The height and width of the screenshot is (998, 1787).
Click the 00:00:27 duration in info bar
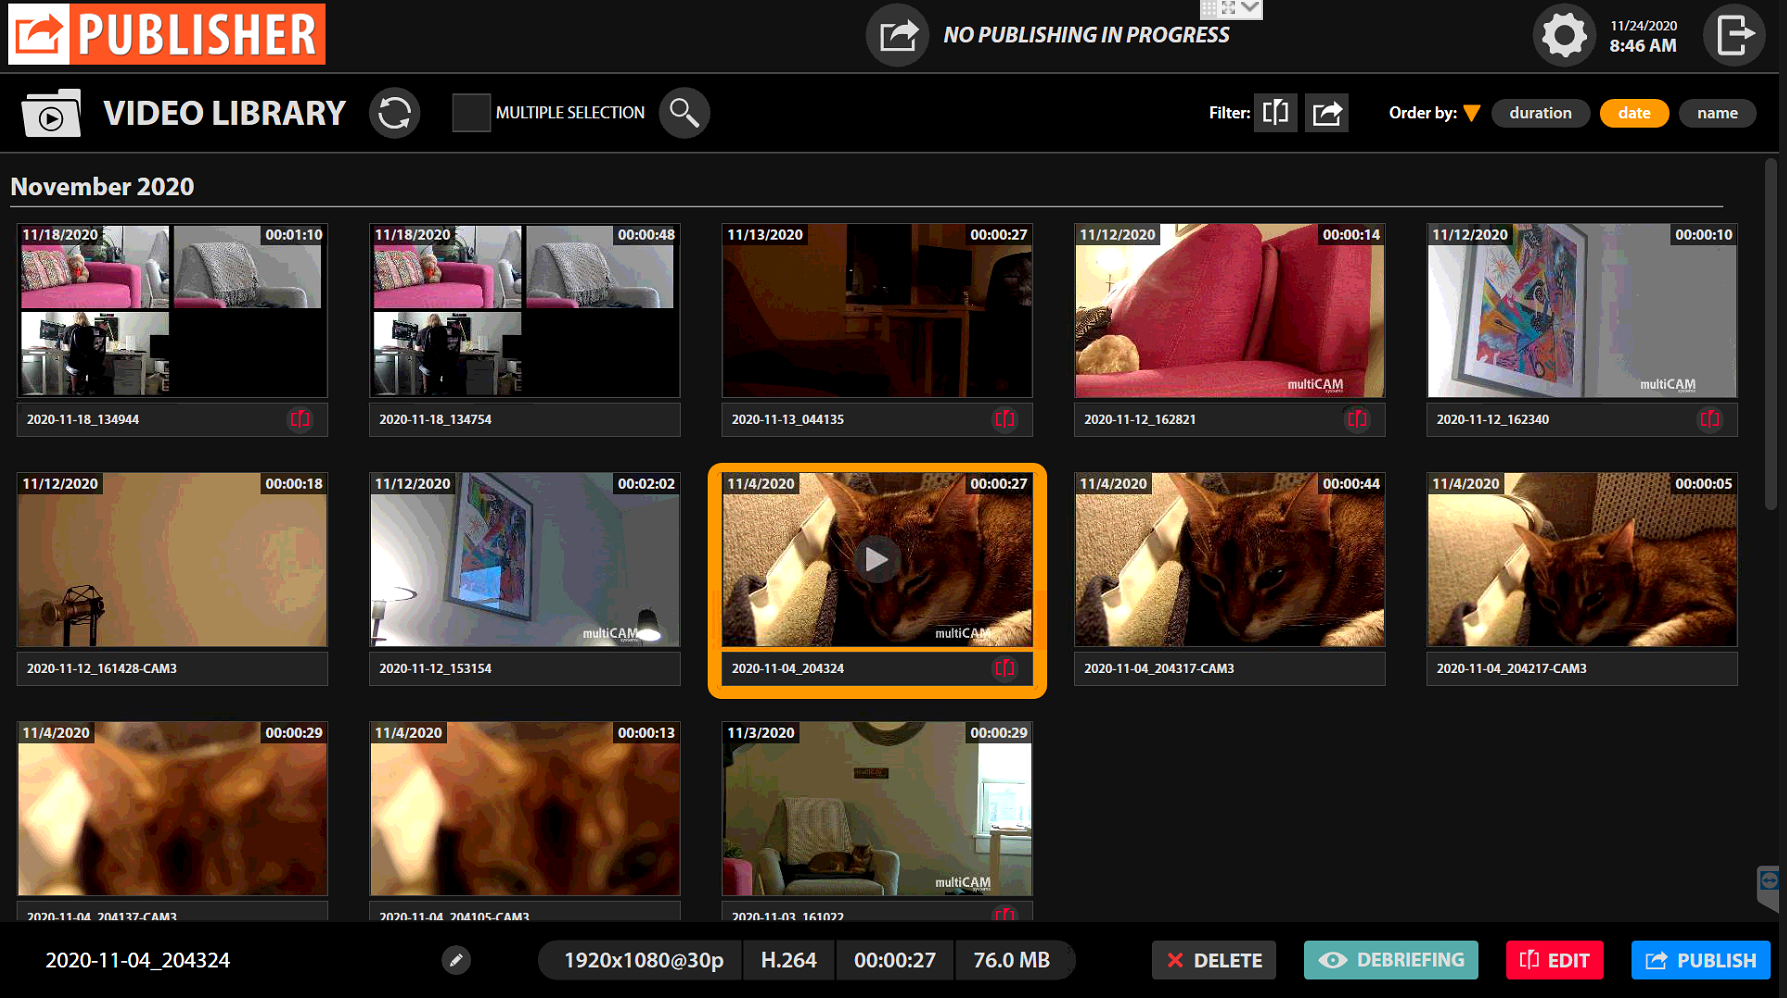[x=895, y=960]
